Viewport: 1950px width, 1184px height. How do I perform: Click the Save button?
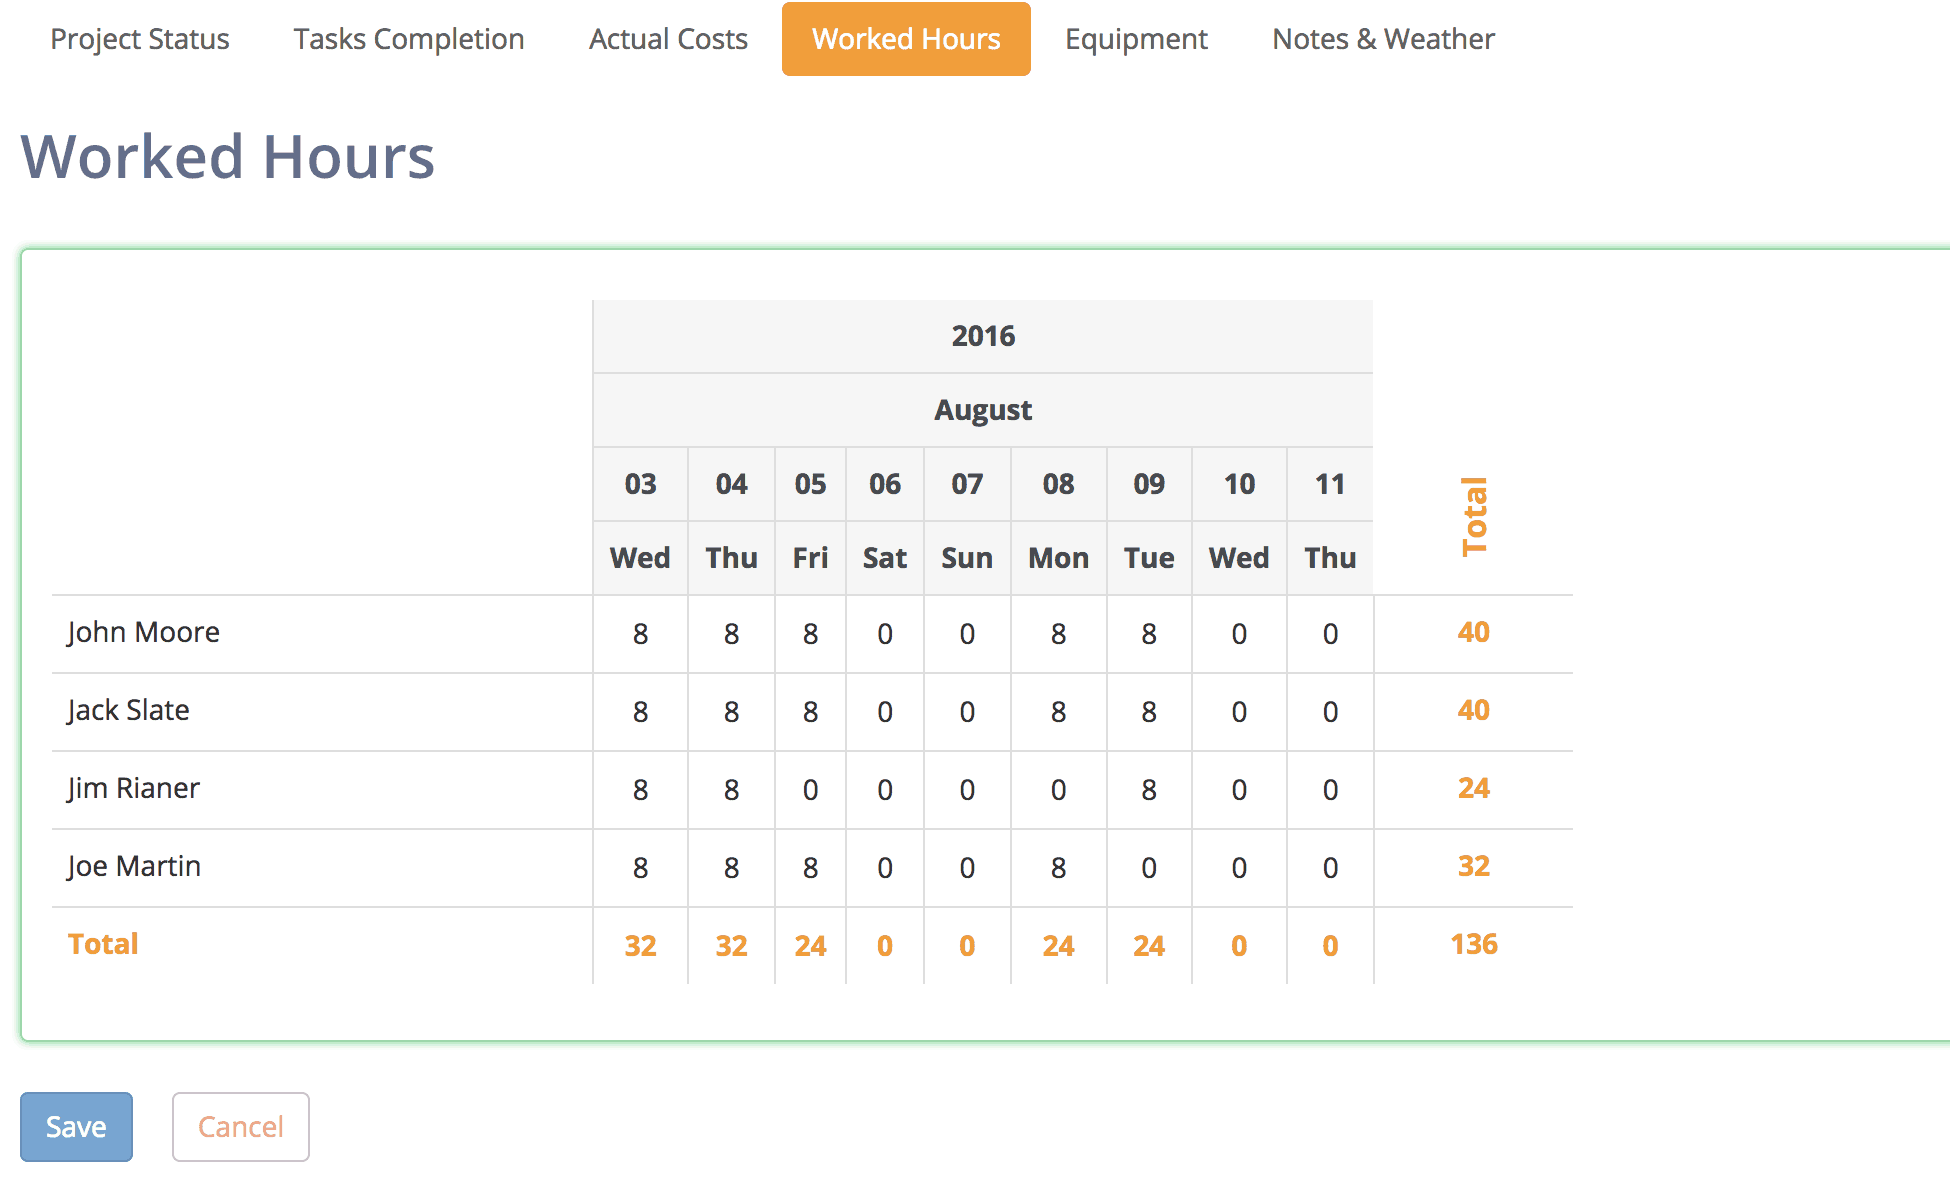click(x=76, y=1126)
